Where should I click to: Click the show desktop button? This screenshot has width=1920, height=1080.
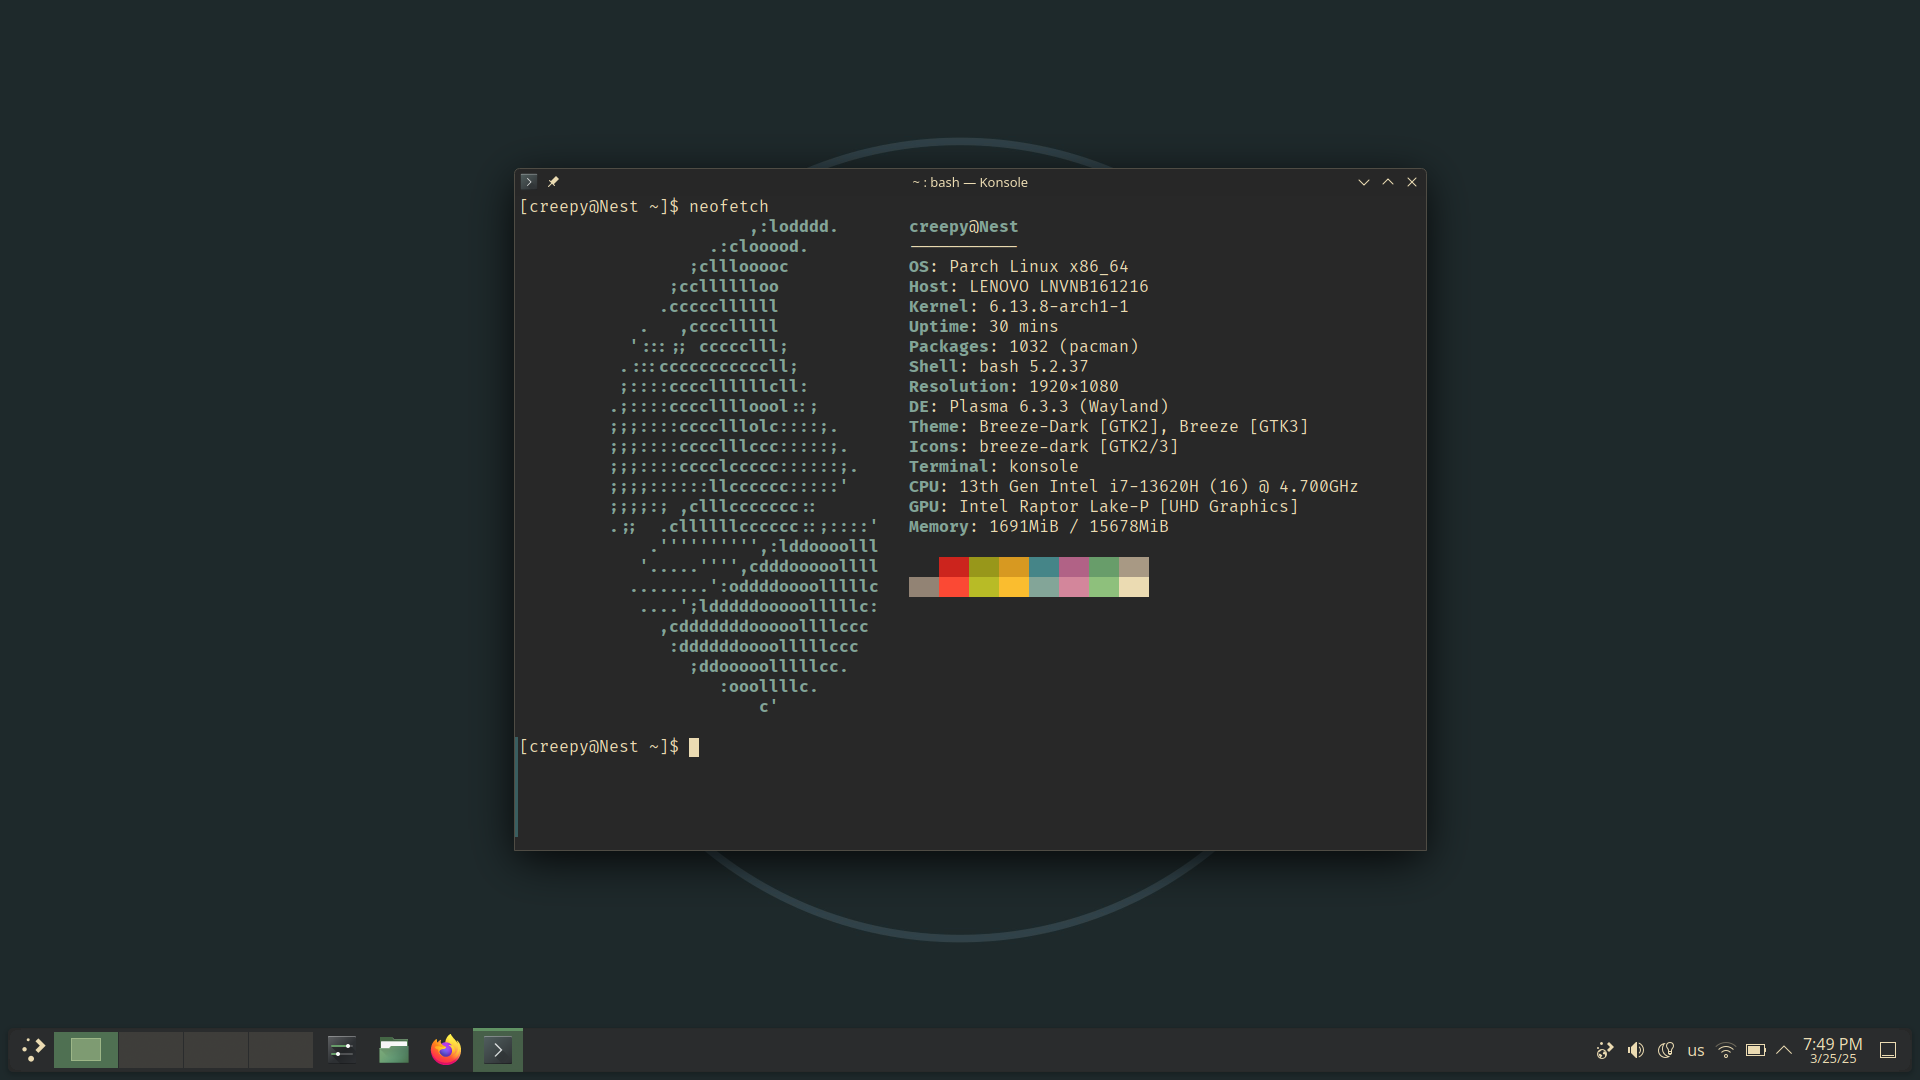[1888, 1050]
